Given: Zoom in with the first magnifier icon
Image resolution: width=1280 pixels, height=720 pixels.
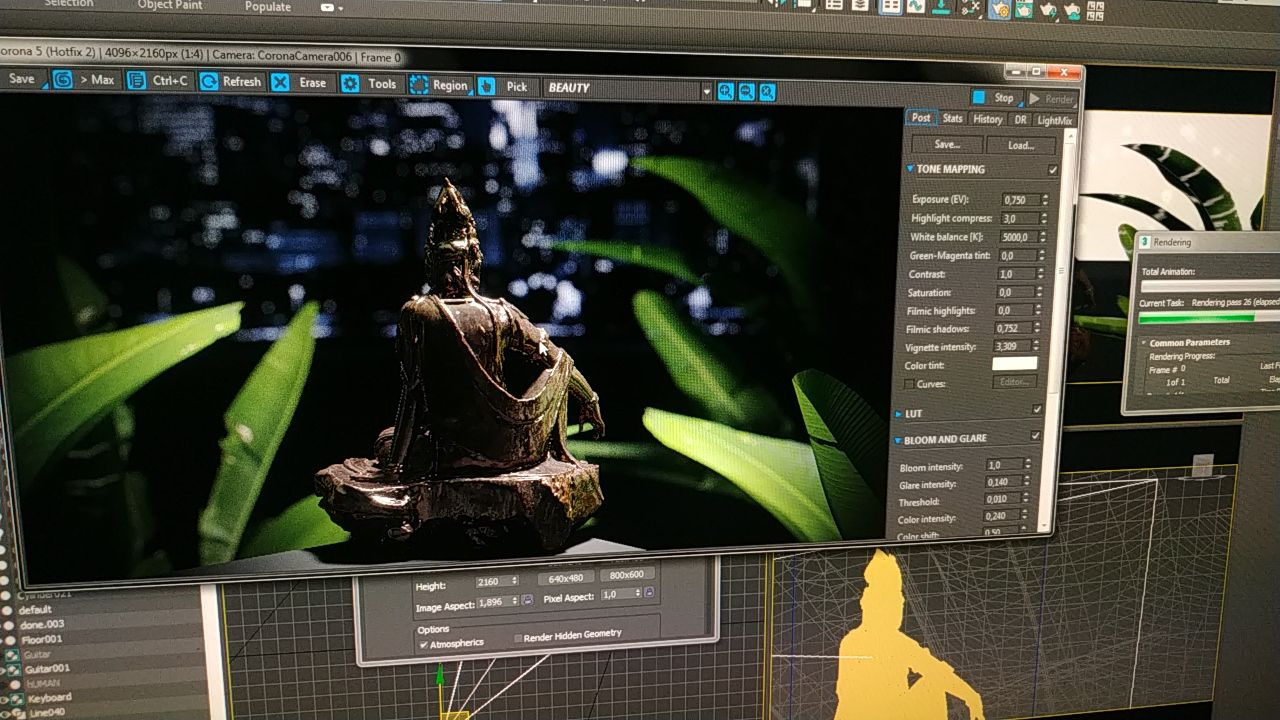Looking at the screenshot, I should coord(726,91).
